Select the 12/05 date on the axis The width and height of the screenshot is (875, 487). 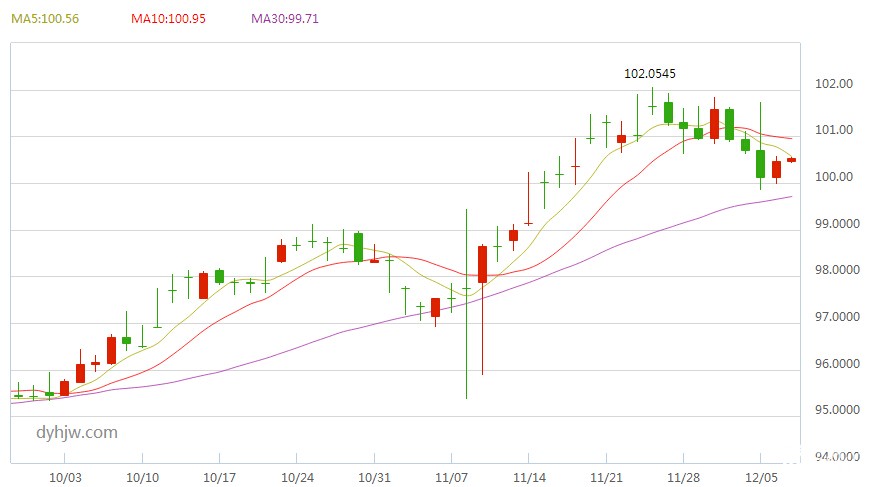(762, 478)
